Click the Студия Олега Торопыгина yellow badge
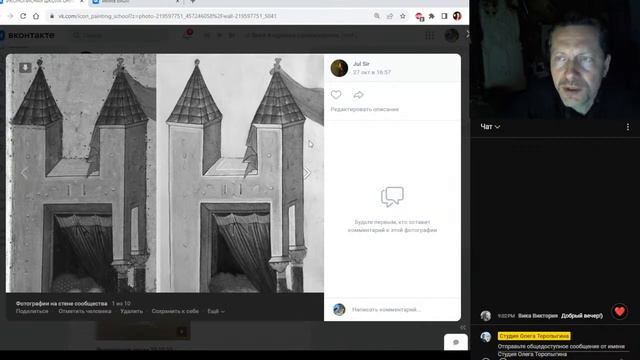Image resolution: width=640 pixels, height=360 pixels. (534, 336)
